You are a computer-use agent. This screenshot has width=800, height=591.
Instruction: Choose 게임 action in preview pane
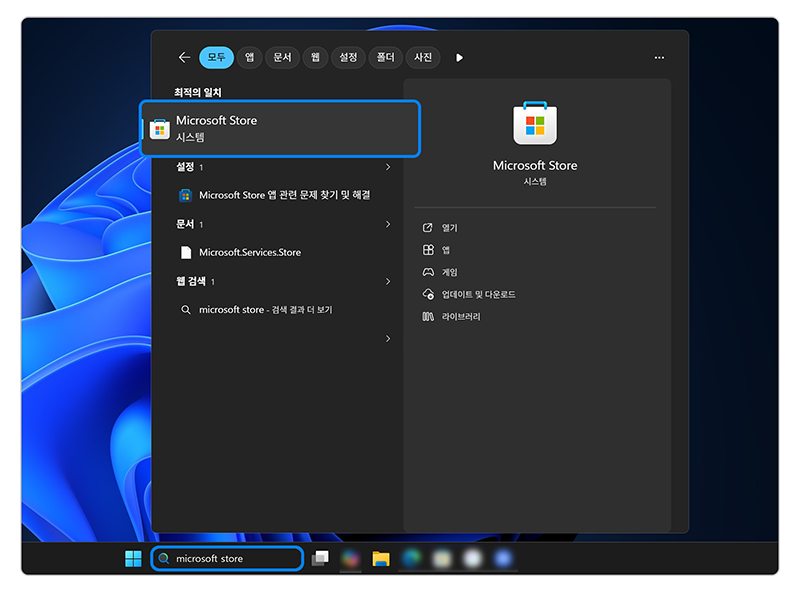[x=449, y=272]
